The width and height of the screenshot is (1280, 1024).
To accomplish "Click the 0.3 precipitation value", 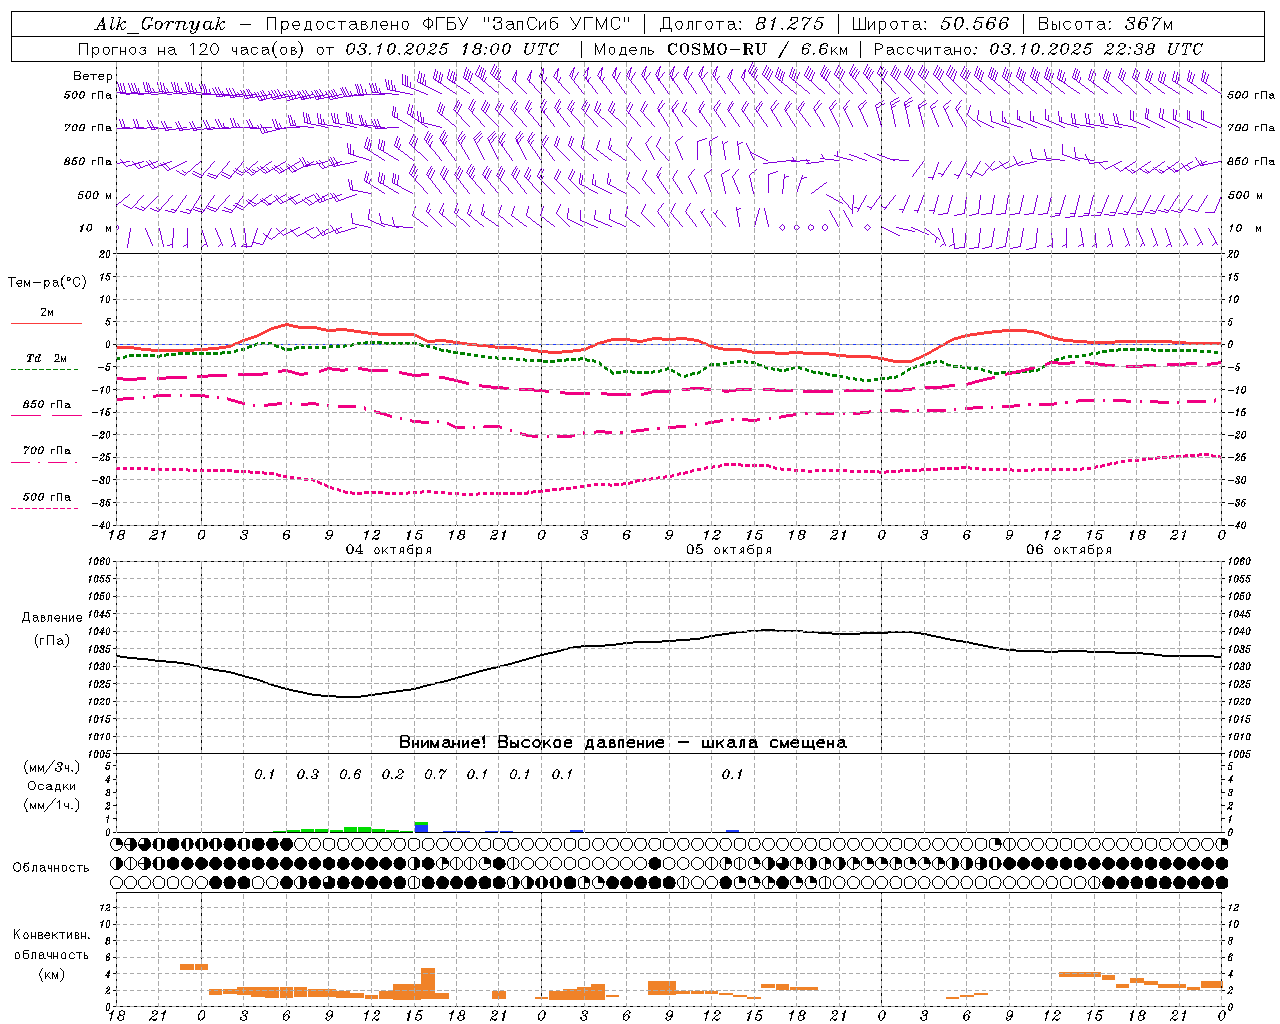I will click(308, 775).
